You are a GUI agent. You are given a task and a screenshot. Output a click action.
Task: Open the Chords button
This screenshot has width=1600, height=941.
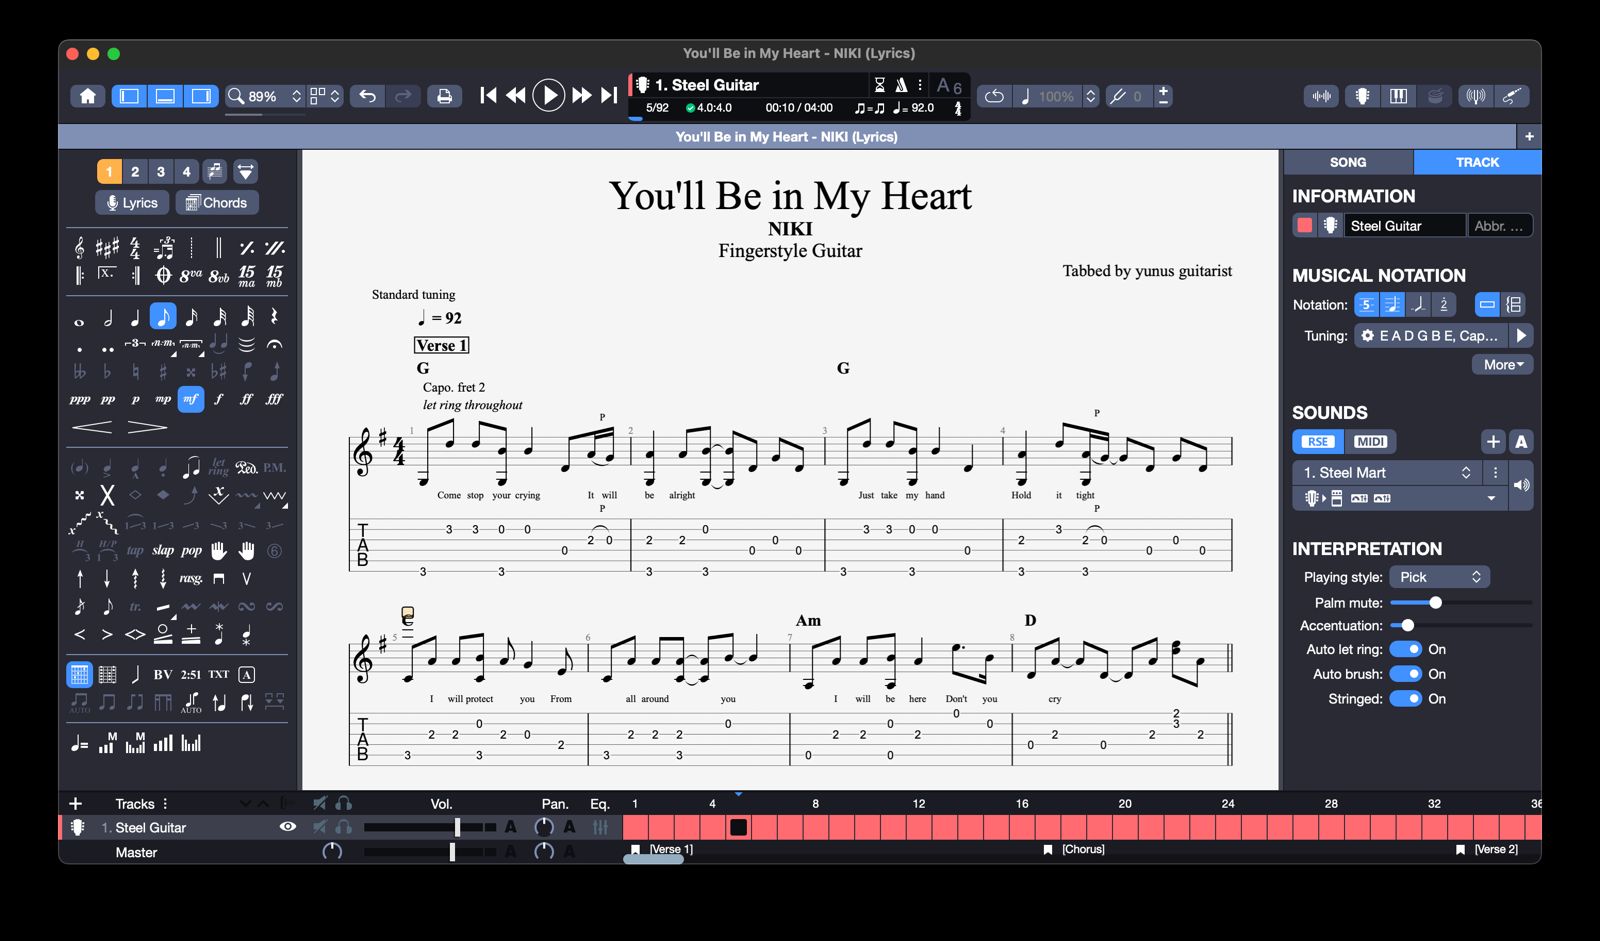[217, 202]
